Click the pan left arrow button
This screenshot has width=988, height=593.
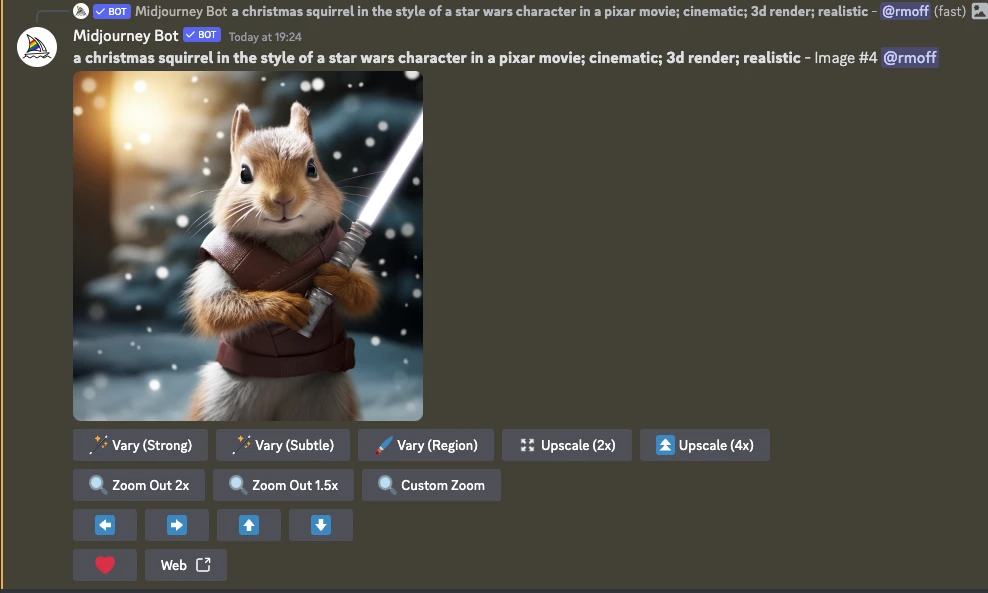(105, 525)
